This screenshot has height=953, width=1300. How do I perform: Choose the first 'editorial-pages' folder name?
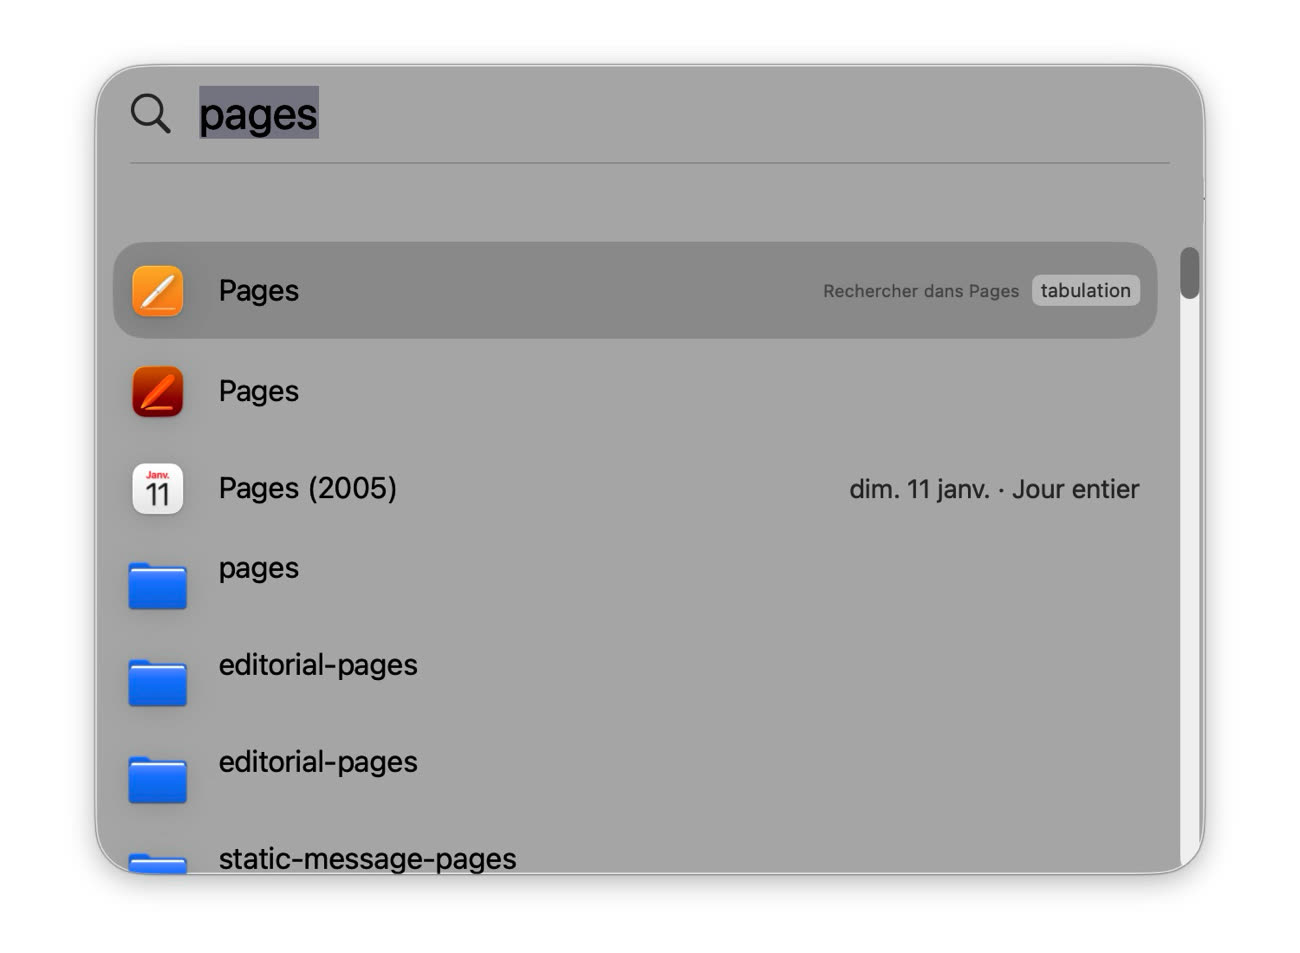pyautogui.click(x=318, y=665)
